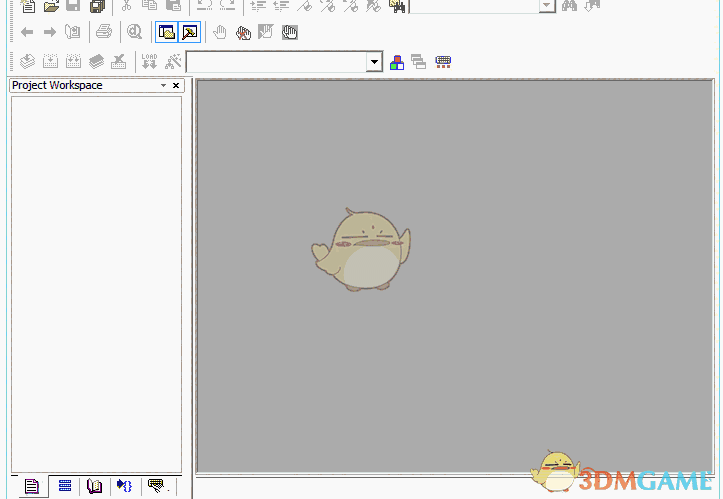Toggle the Output Window button
The image size is (723, 499).
coord(189,33)
